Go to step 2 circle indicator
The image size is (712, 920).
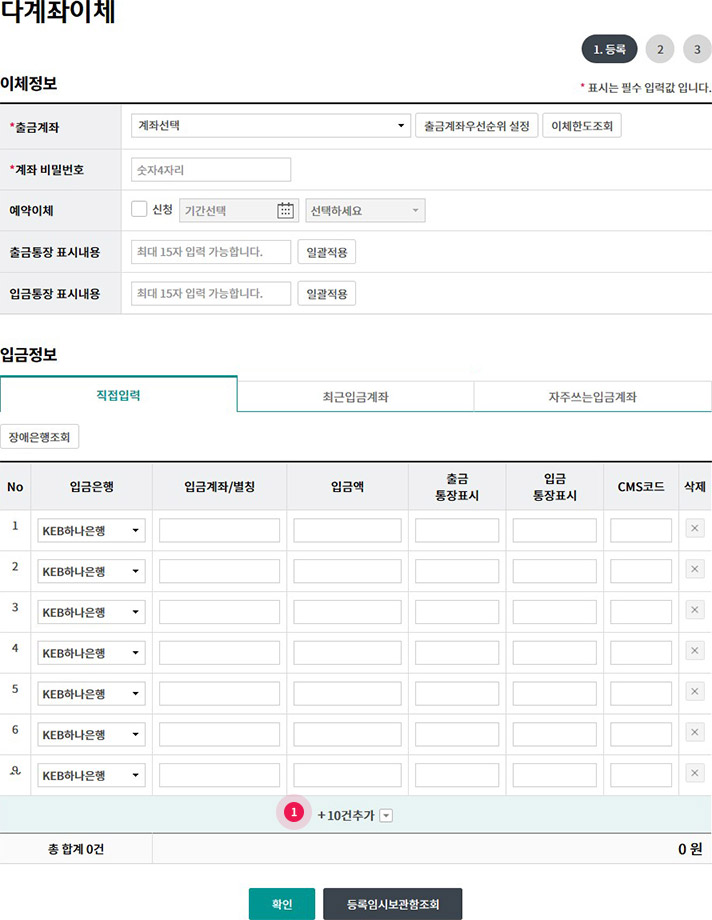point(659,49)
